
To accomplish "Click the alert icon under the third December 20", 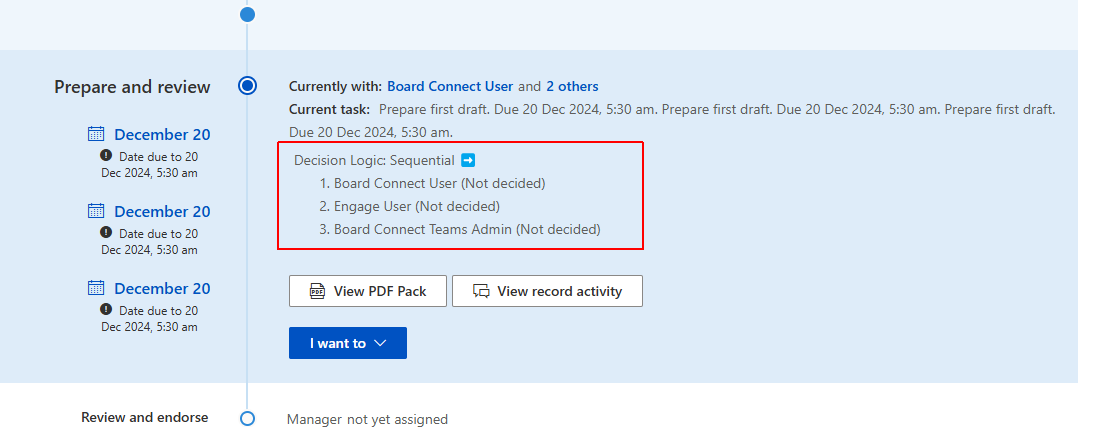I will pyautogui.click(x=106, y=310).
